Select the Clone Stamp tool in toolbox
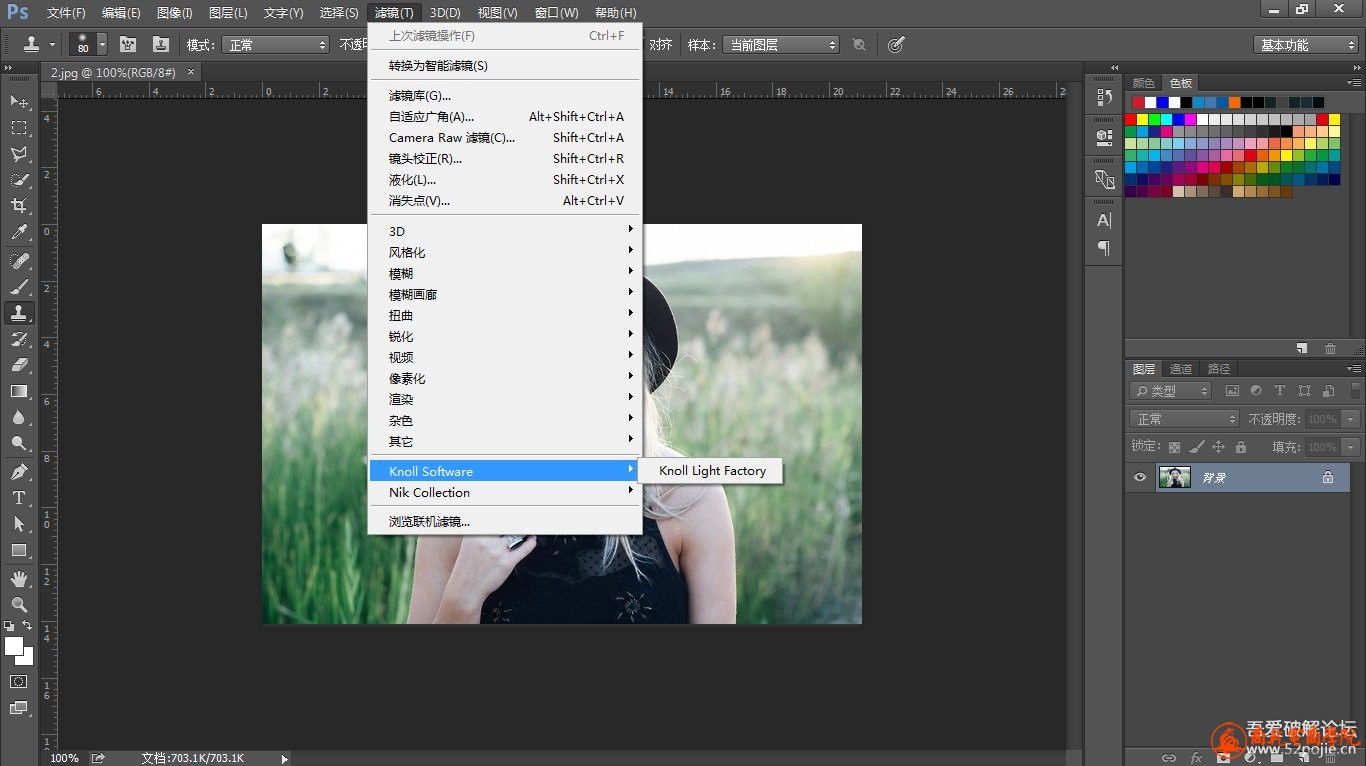 coord(18,313)
